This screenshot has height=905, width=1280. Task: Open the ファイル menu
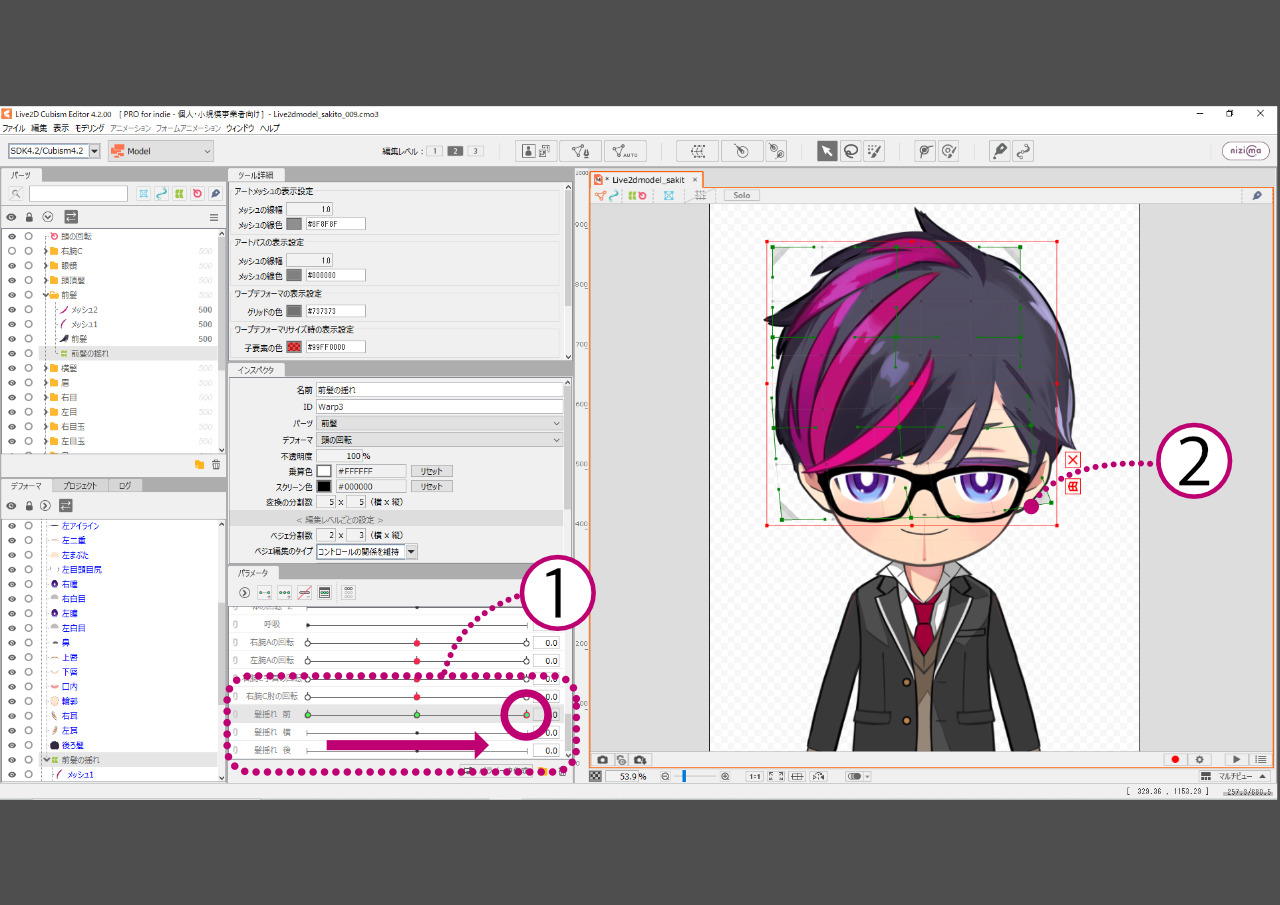click(x=13, y=128)
